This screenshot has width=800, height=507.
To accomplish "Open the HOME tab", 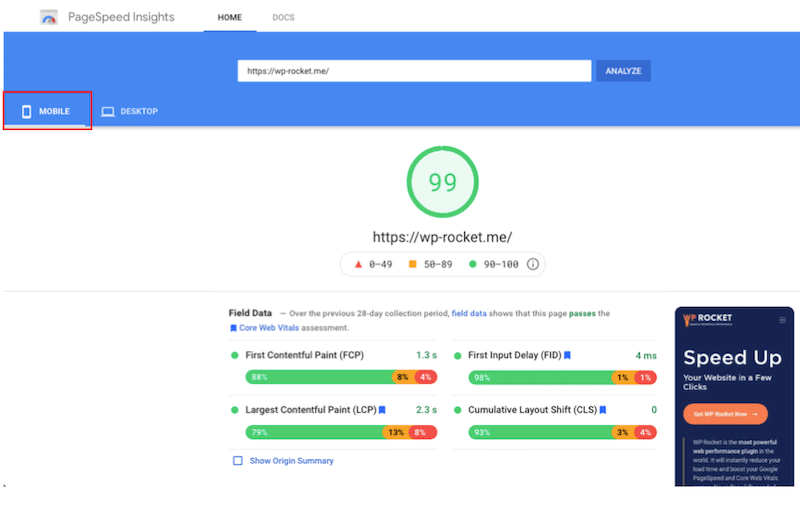I will coord(230,17).
